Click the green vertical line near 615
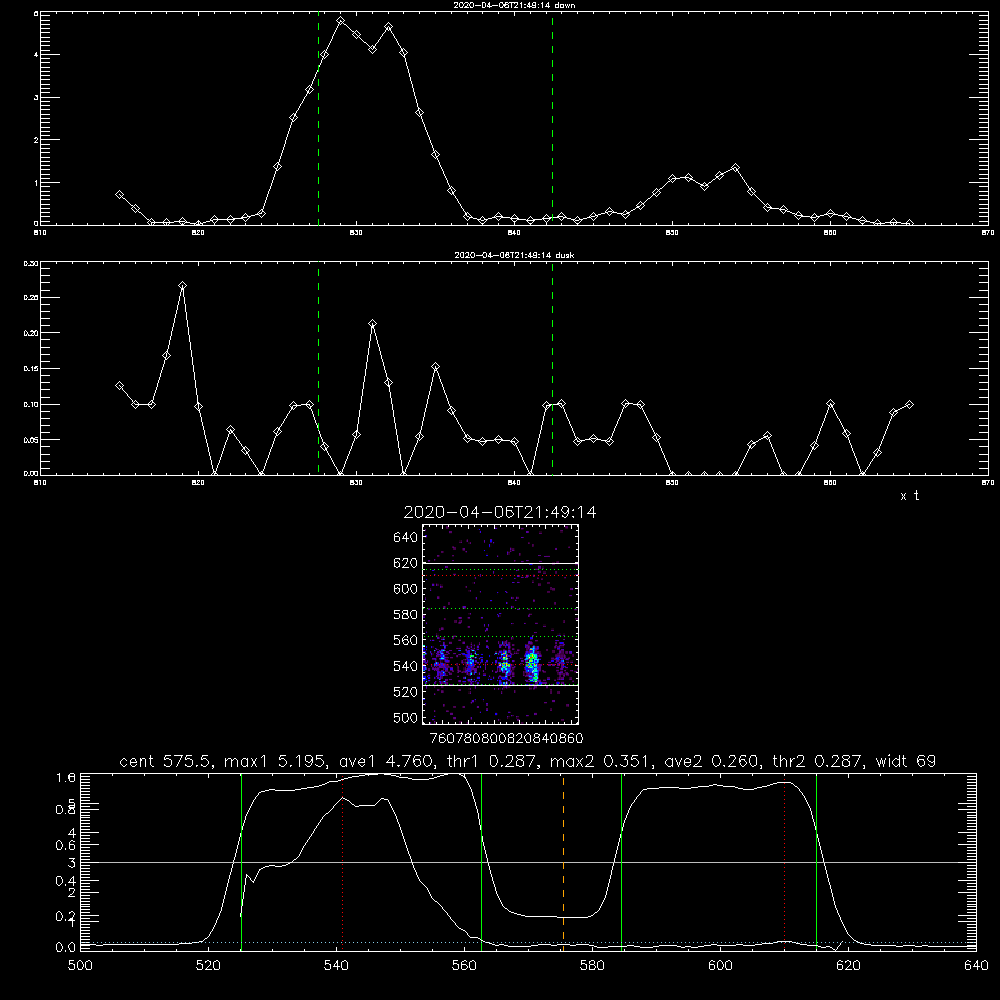Viewport: 1000px width, 1000px height. tap(816, 861)
